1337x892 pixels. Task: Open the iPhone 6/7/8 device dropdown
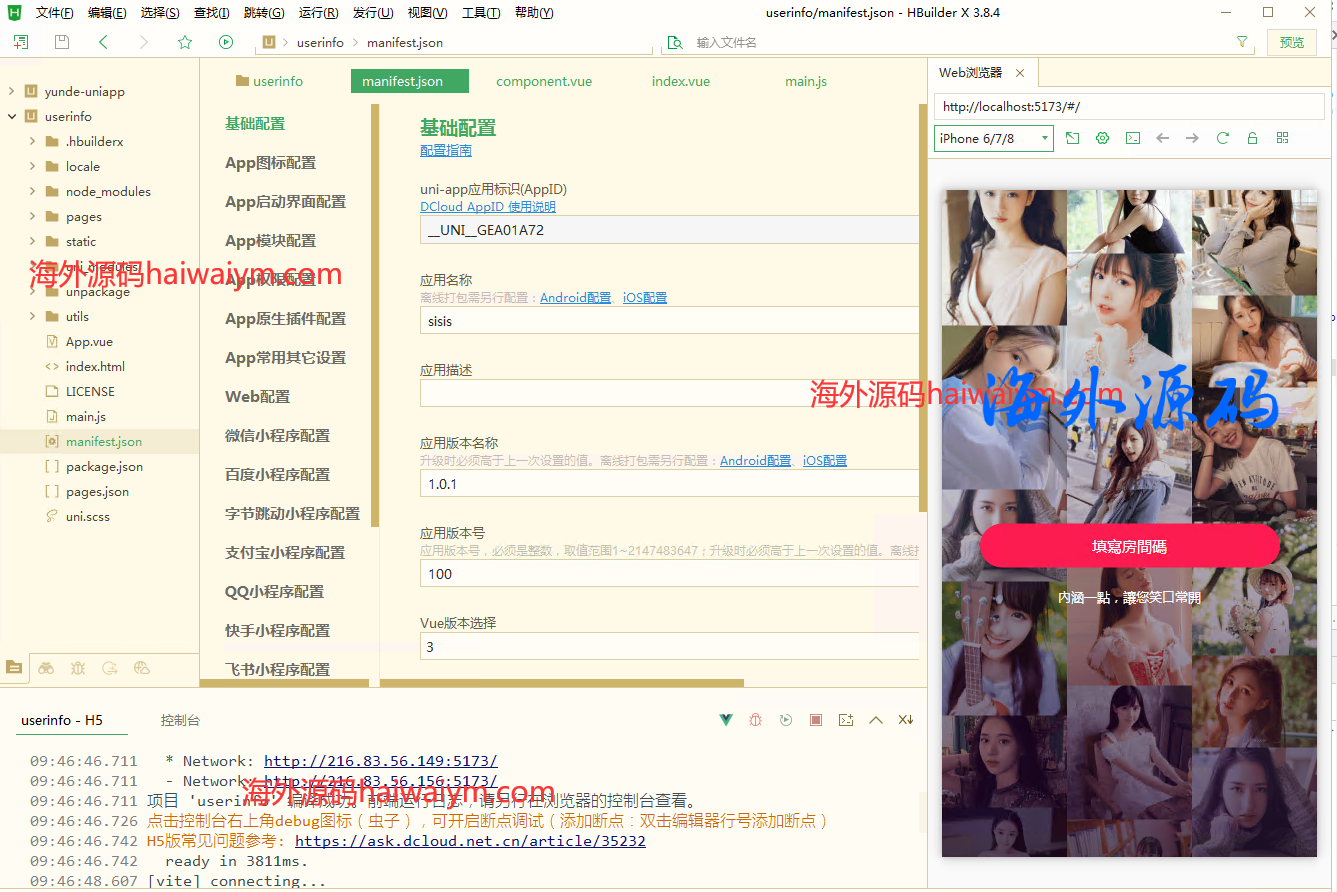993,138
